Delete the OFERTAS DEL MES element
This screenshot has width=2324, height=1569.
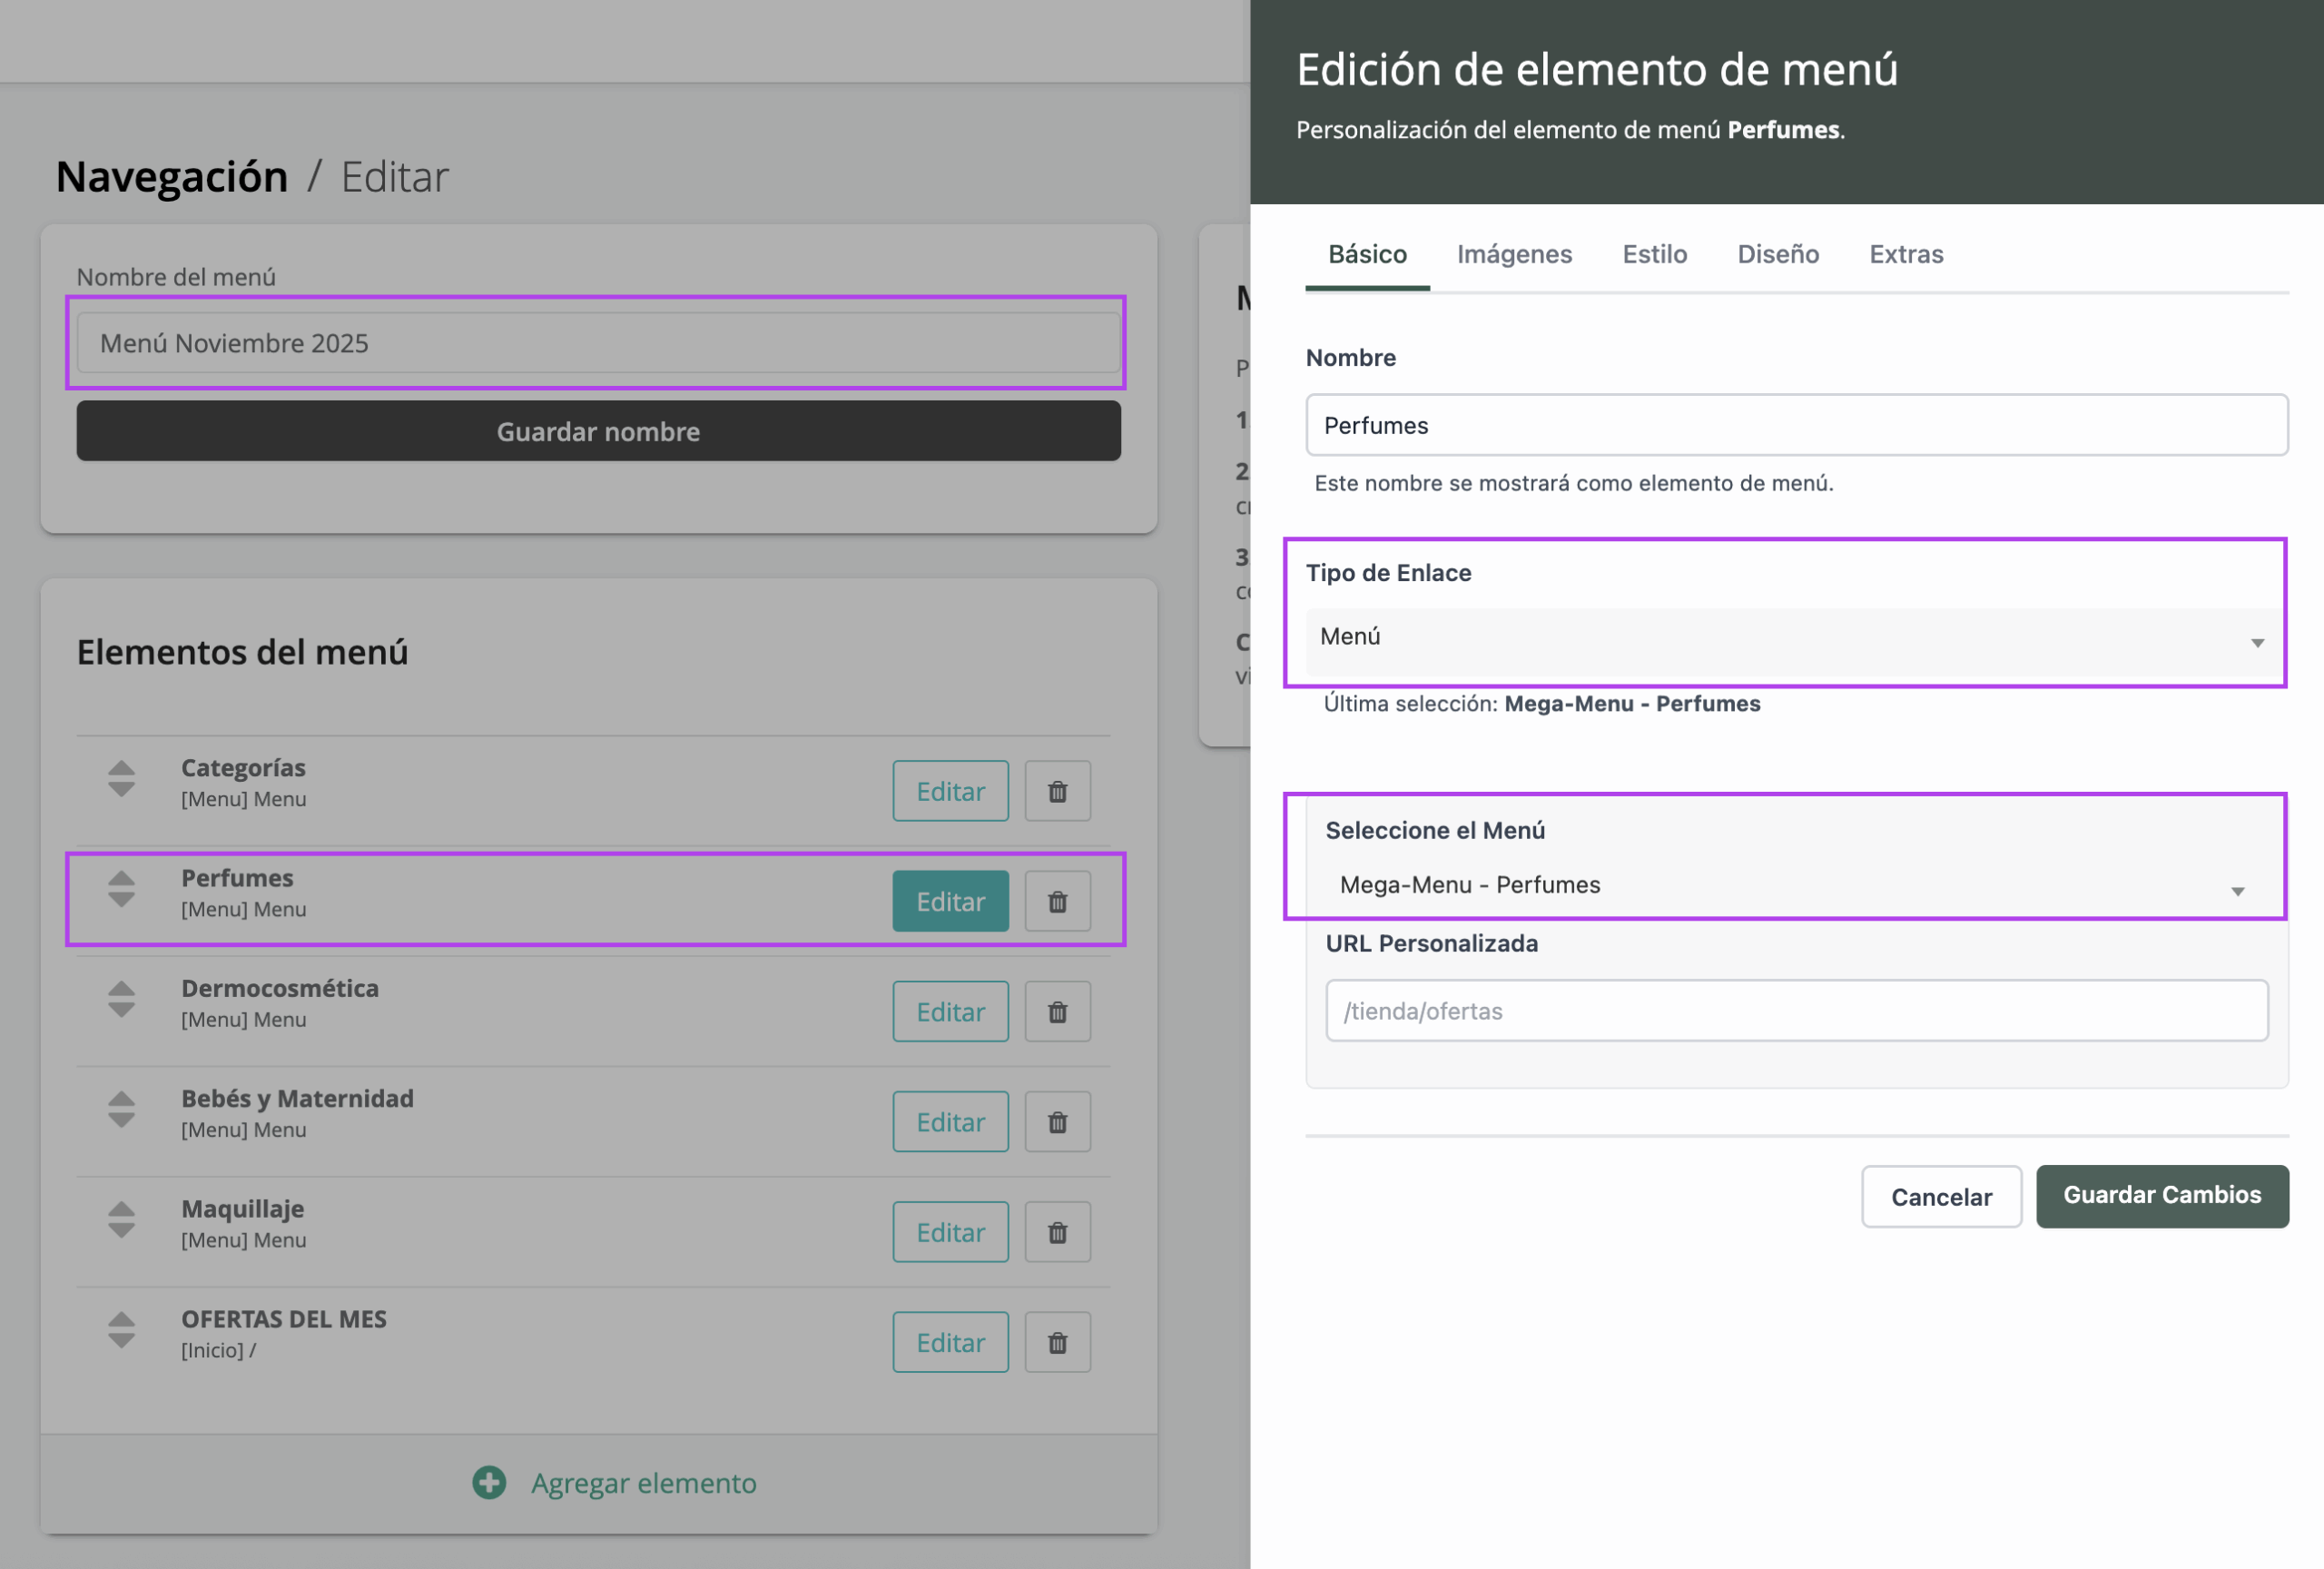tap(1057, 1341)
